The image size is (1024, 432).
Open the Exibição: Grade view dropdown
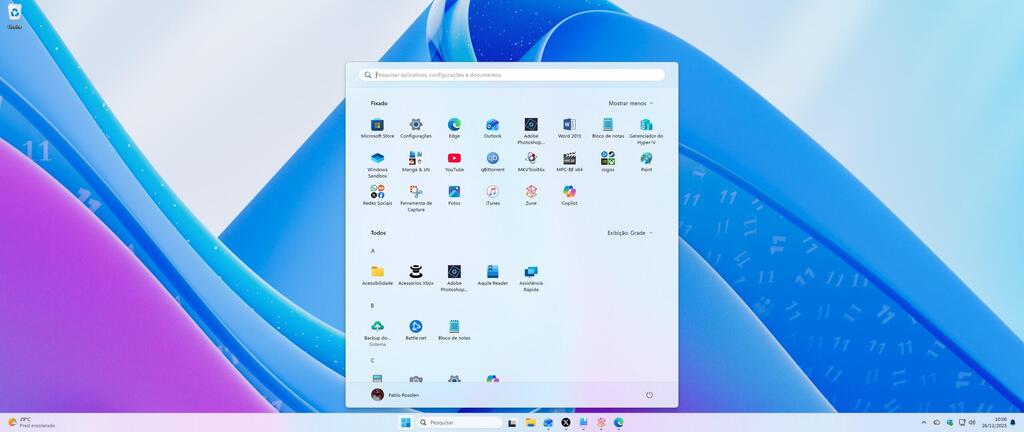pyautogui.click(x=630, y=233)
